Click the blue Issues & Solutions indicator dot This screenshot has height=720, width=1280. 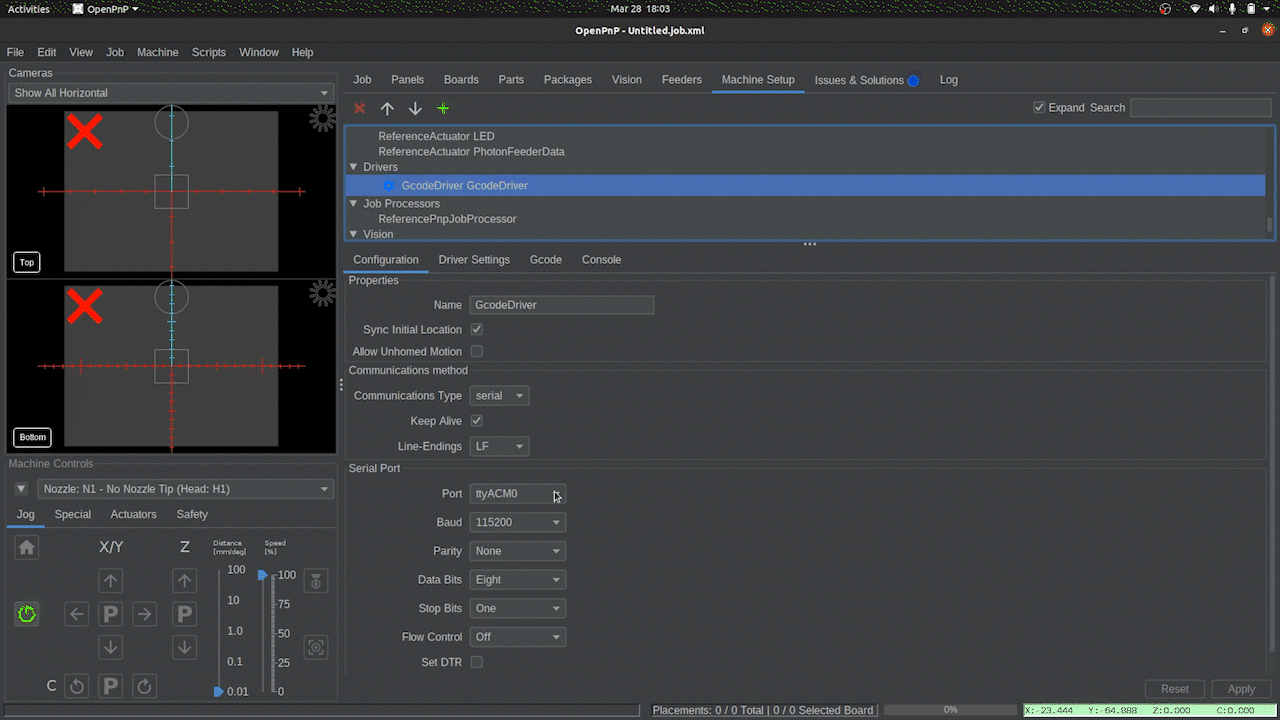[913, 80]
